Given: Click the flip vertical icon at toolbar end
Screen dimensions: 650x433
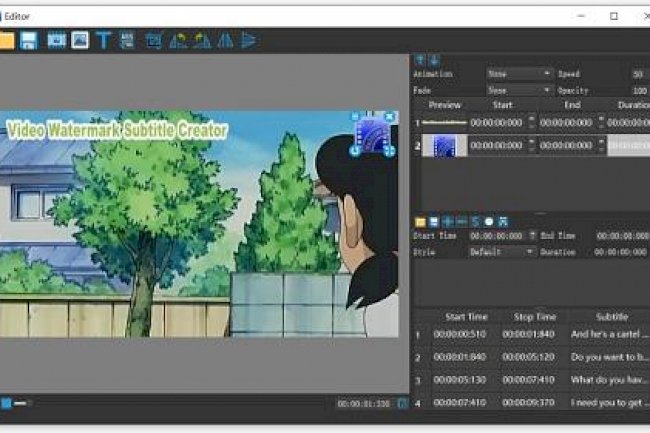Looking at the screenshot, I should tap(249, 41).
